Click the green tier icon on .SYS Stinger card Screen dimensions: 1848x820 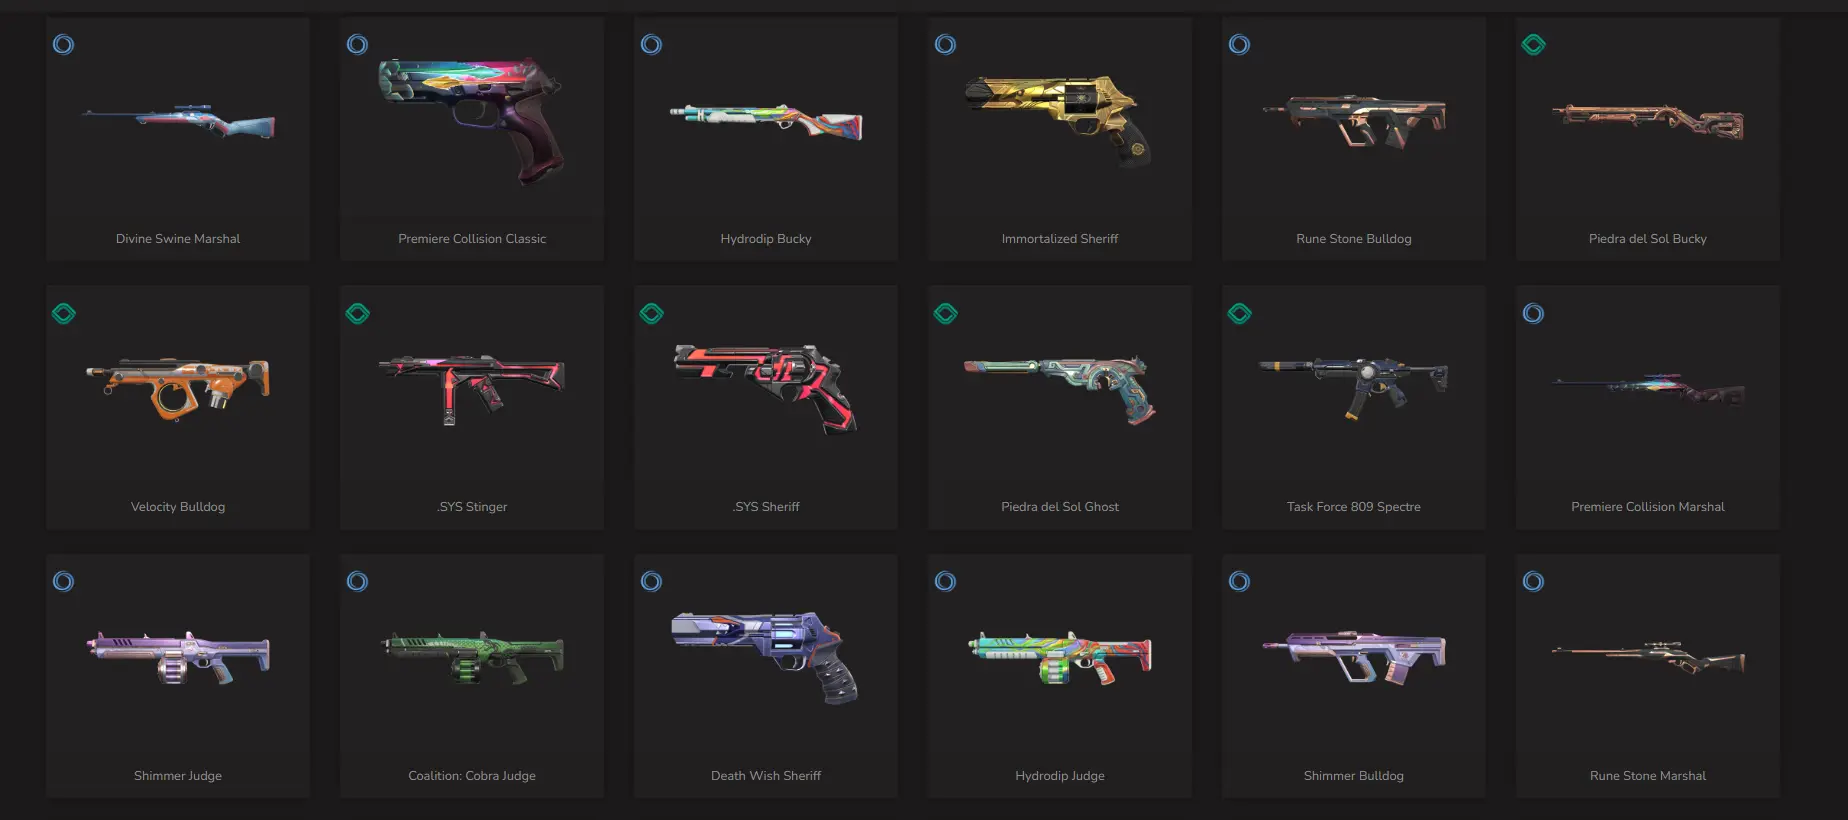(357, 313)
